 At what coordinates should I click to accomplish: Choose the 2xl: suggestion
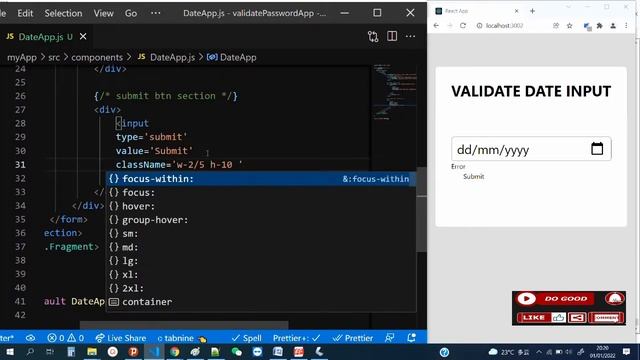(261, 288)
